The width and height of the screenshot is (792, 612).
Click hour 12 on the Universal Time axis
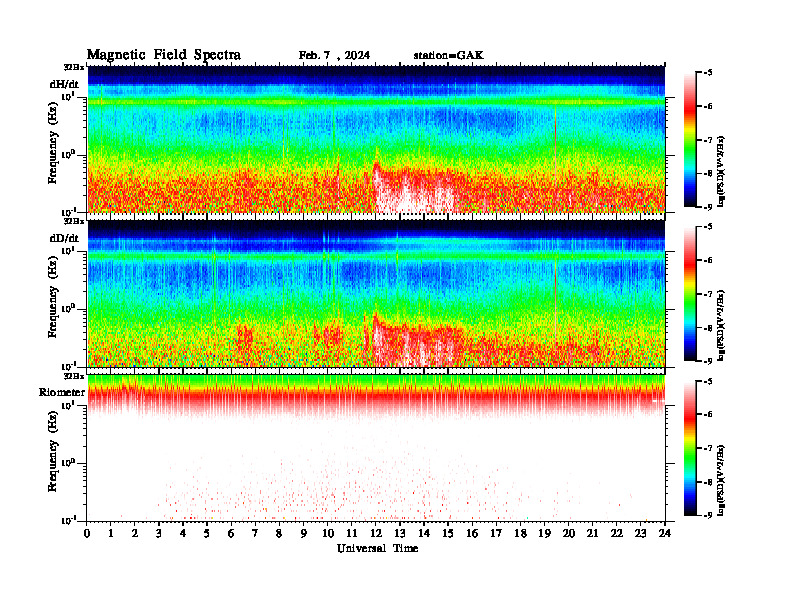[376, 533]
